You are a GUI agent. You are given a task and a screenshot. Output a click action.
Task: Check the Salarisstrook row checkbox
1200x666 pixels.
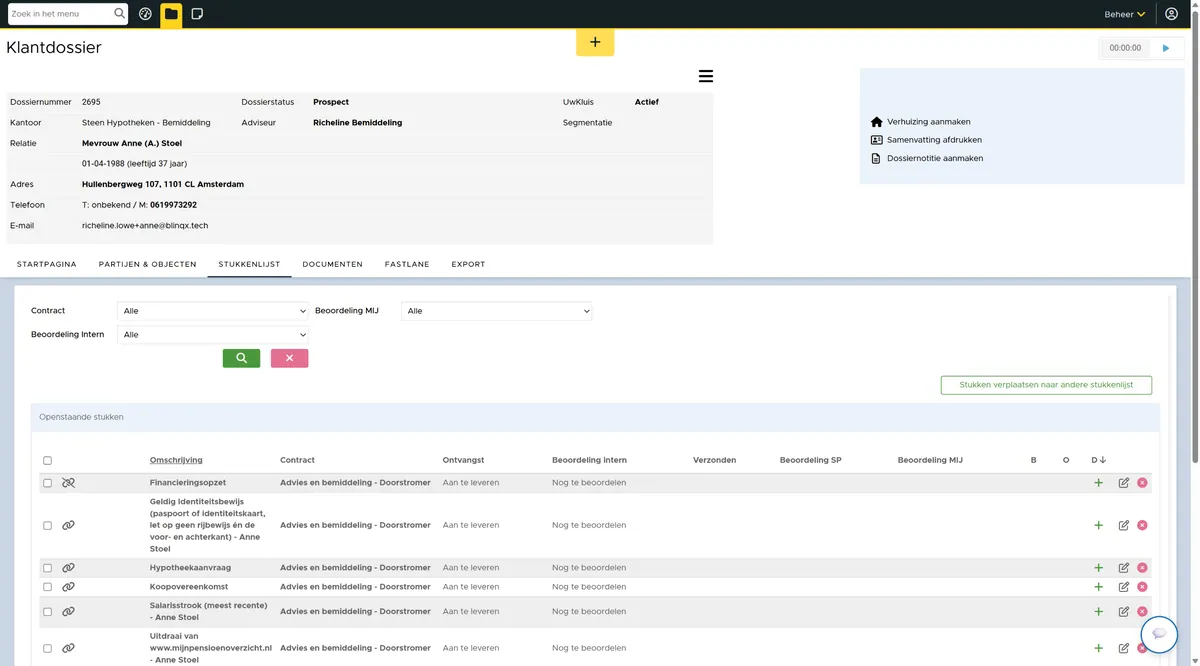tap(47, 612)
